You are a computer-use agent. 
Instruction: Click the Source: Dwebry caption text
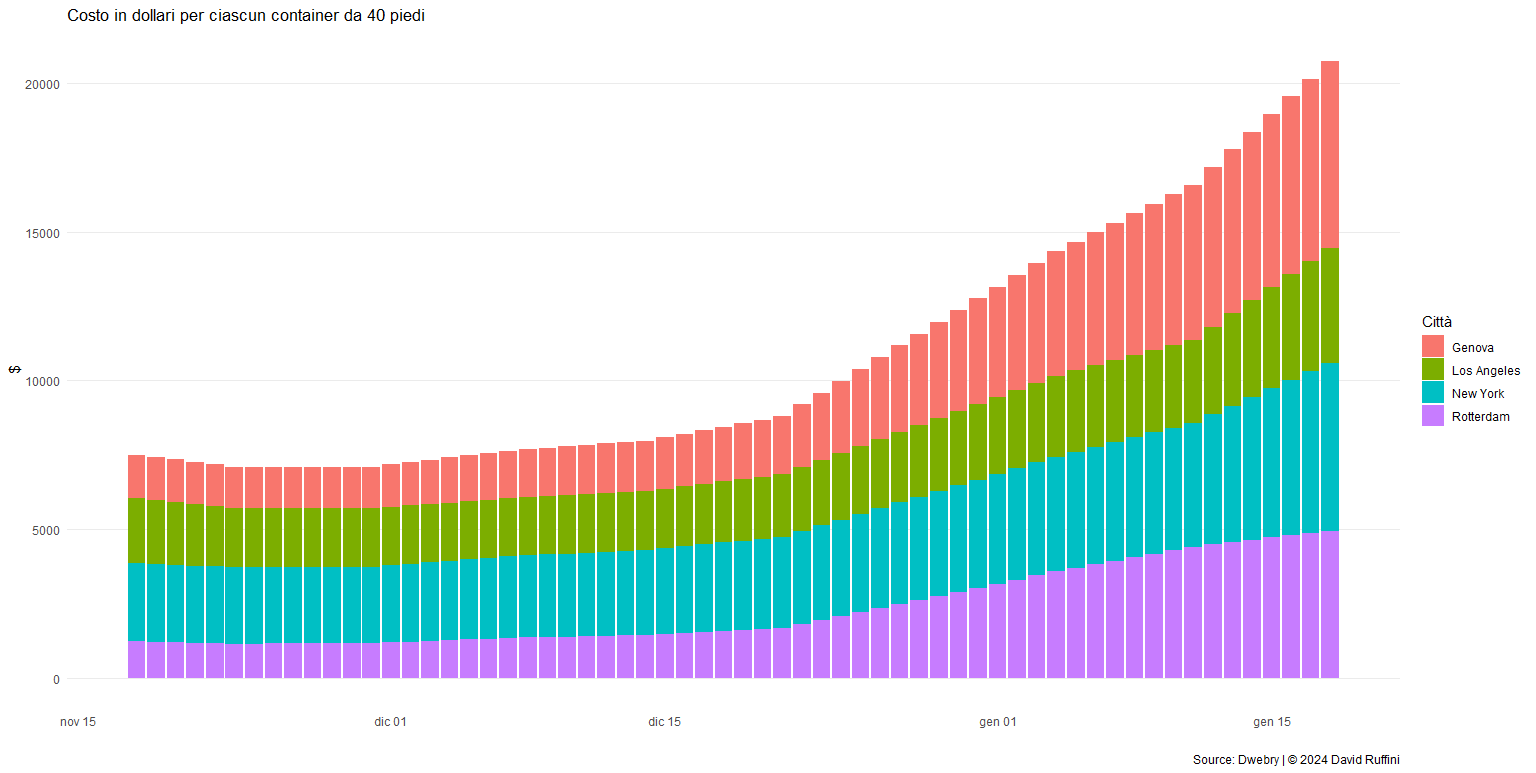tap(1296, 760)
